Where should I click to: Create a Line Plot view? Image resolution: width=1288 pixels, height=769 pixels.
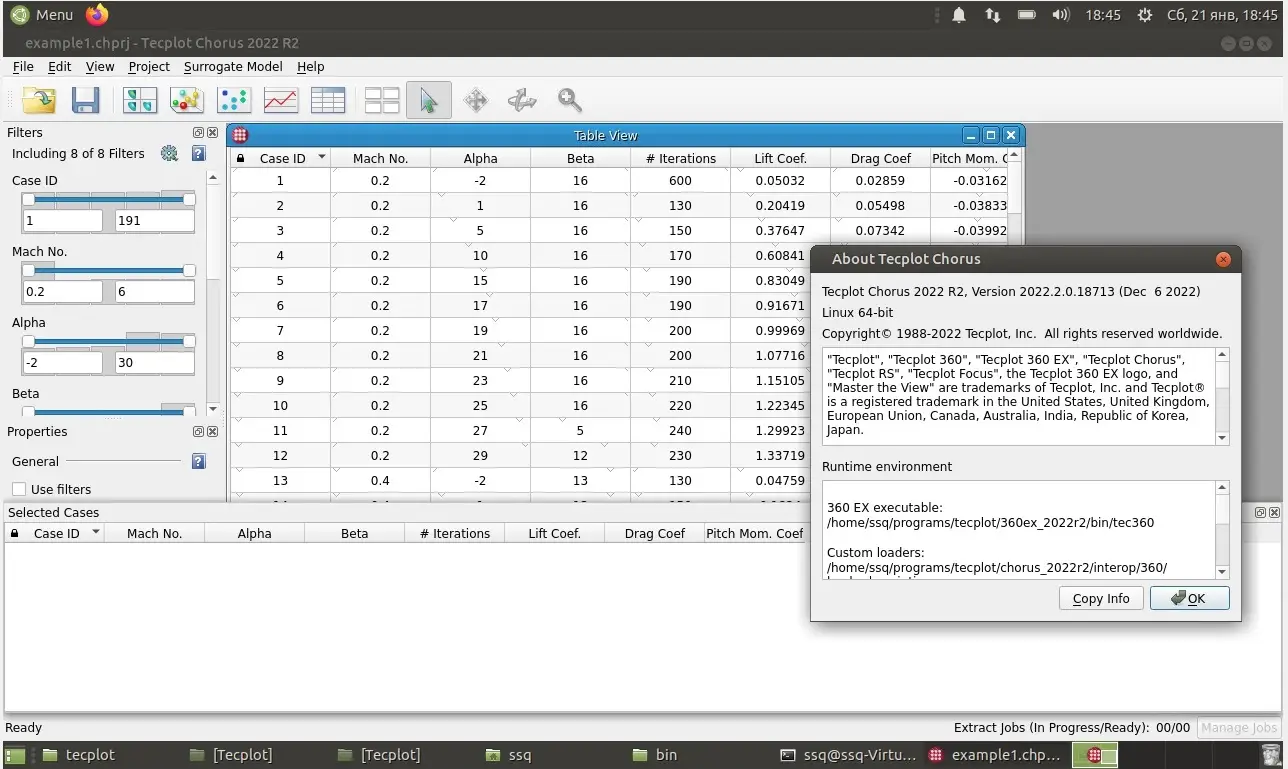point(281,100)
